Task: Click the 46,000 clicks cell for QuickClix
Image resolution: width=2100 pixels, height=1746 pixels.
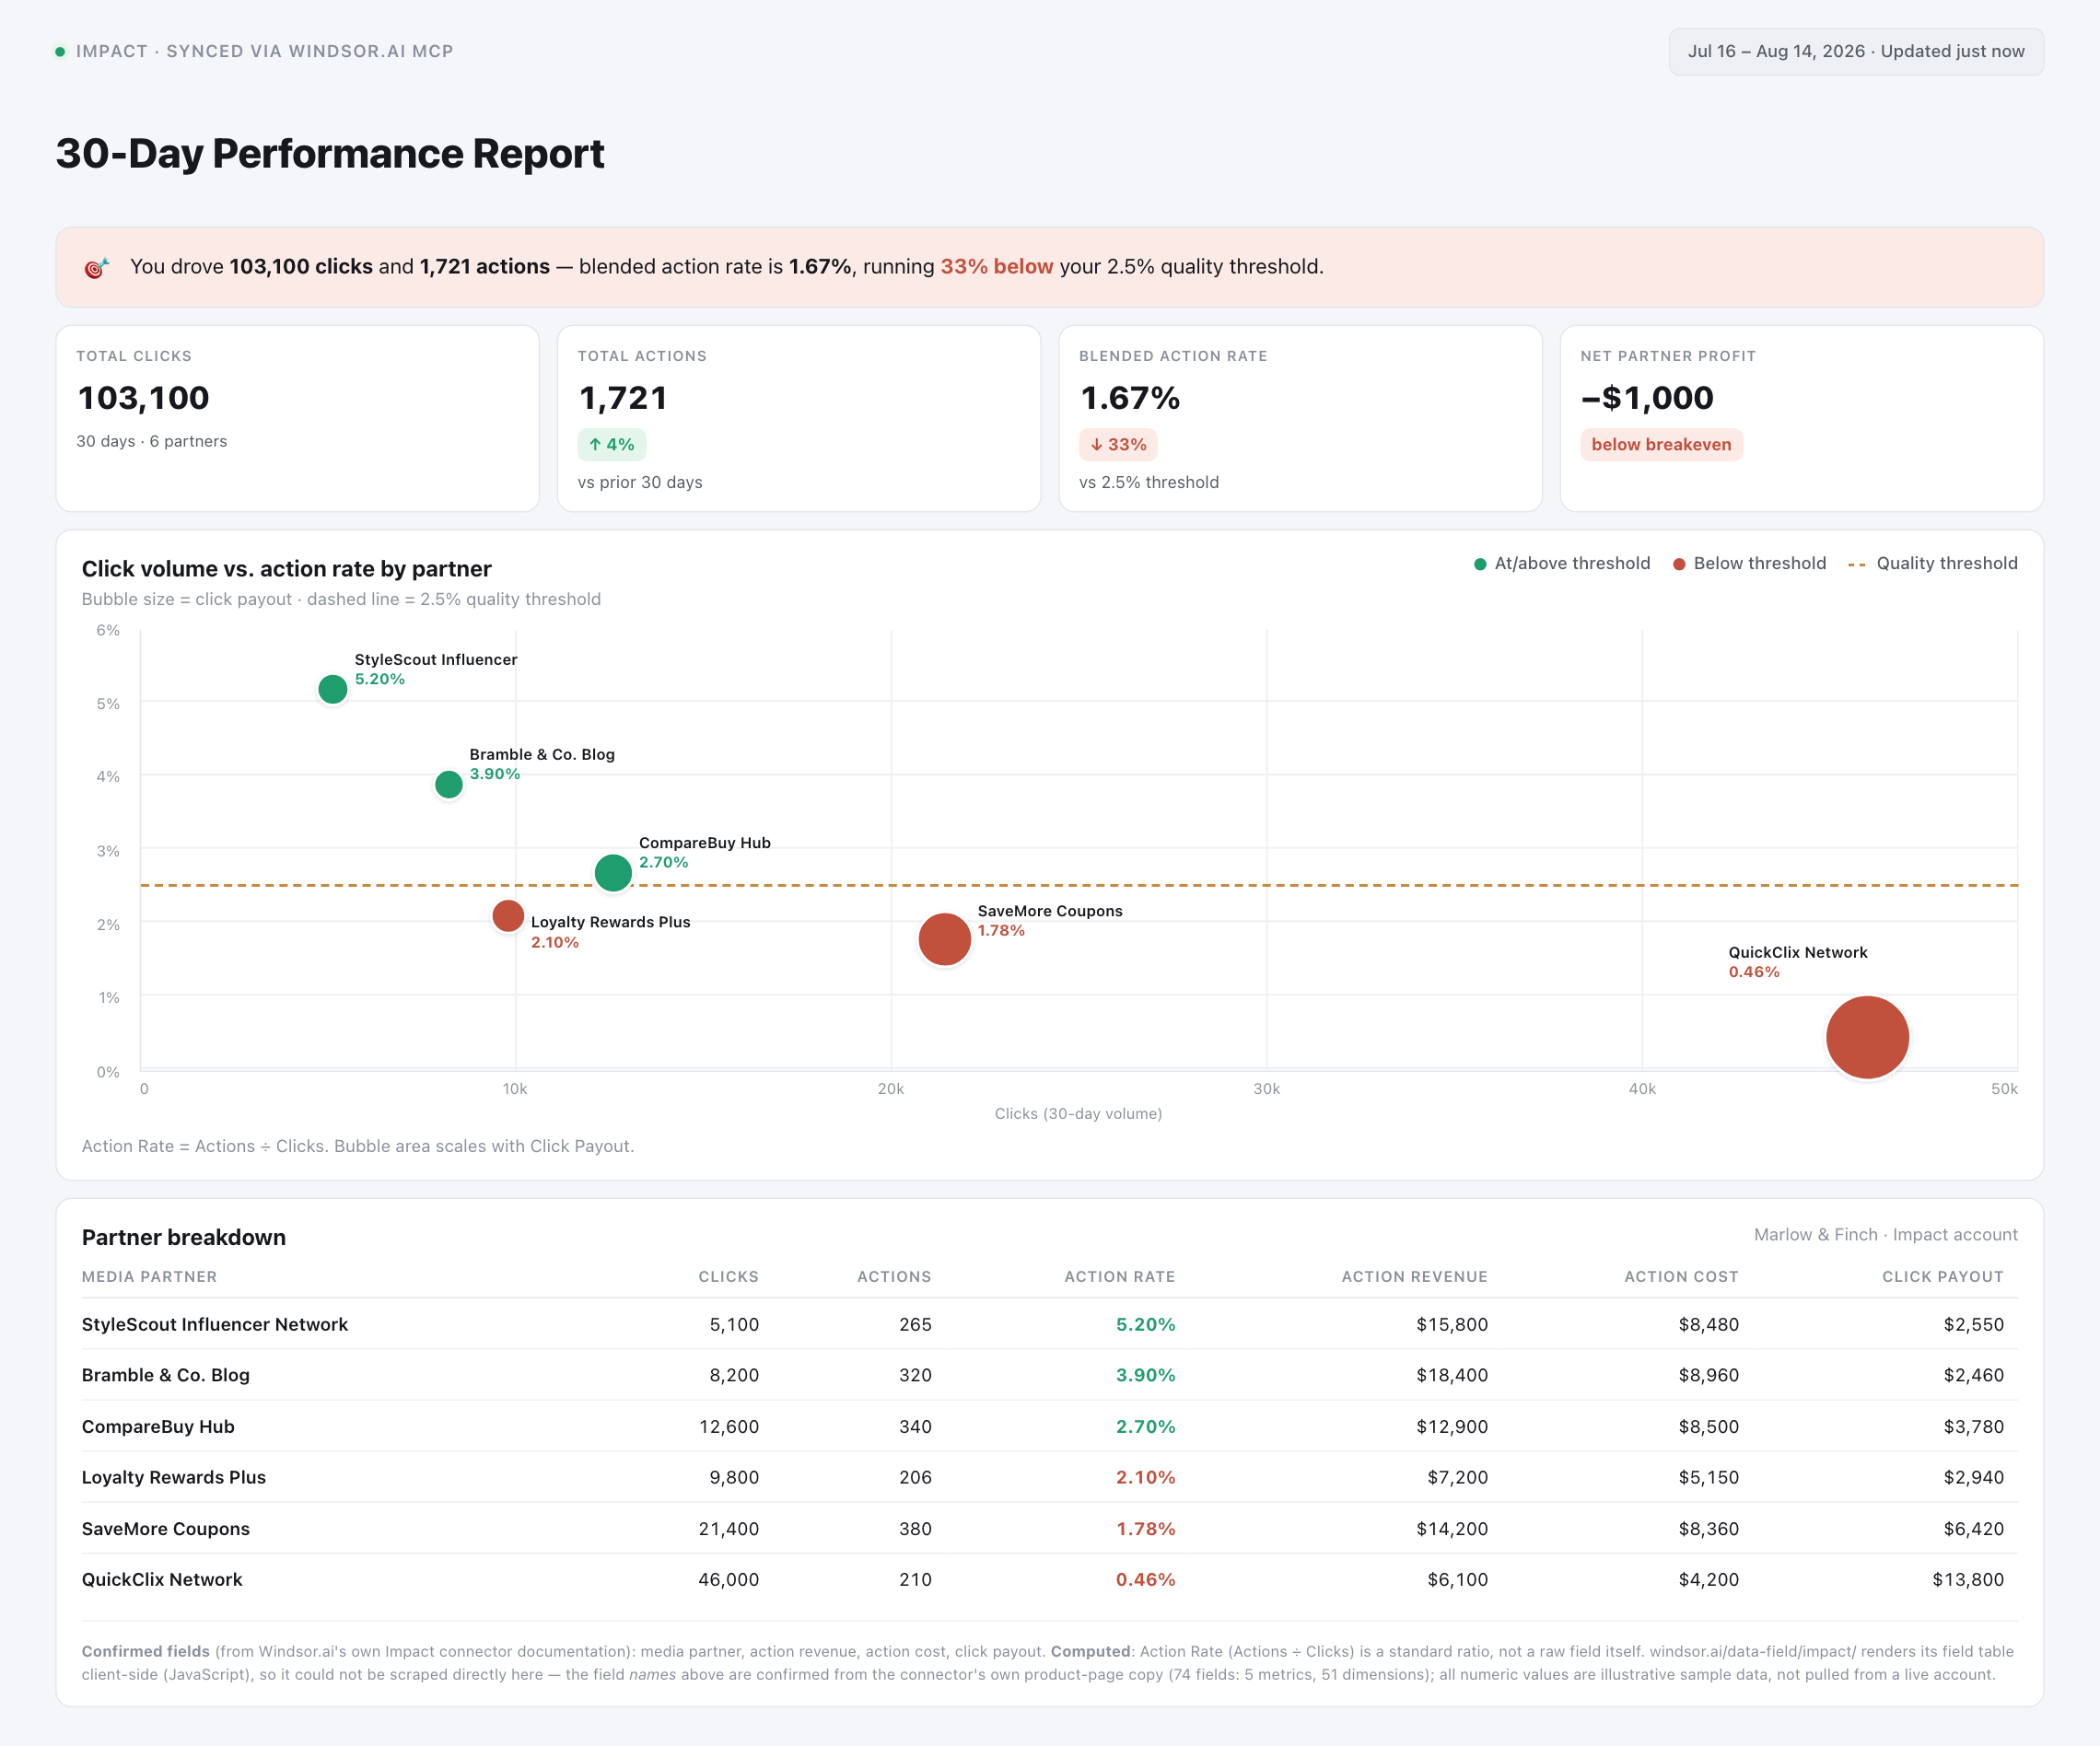Action: pyautogui.click(x=728, y=1579)
